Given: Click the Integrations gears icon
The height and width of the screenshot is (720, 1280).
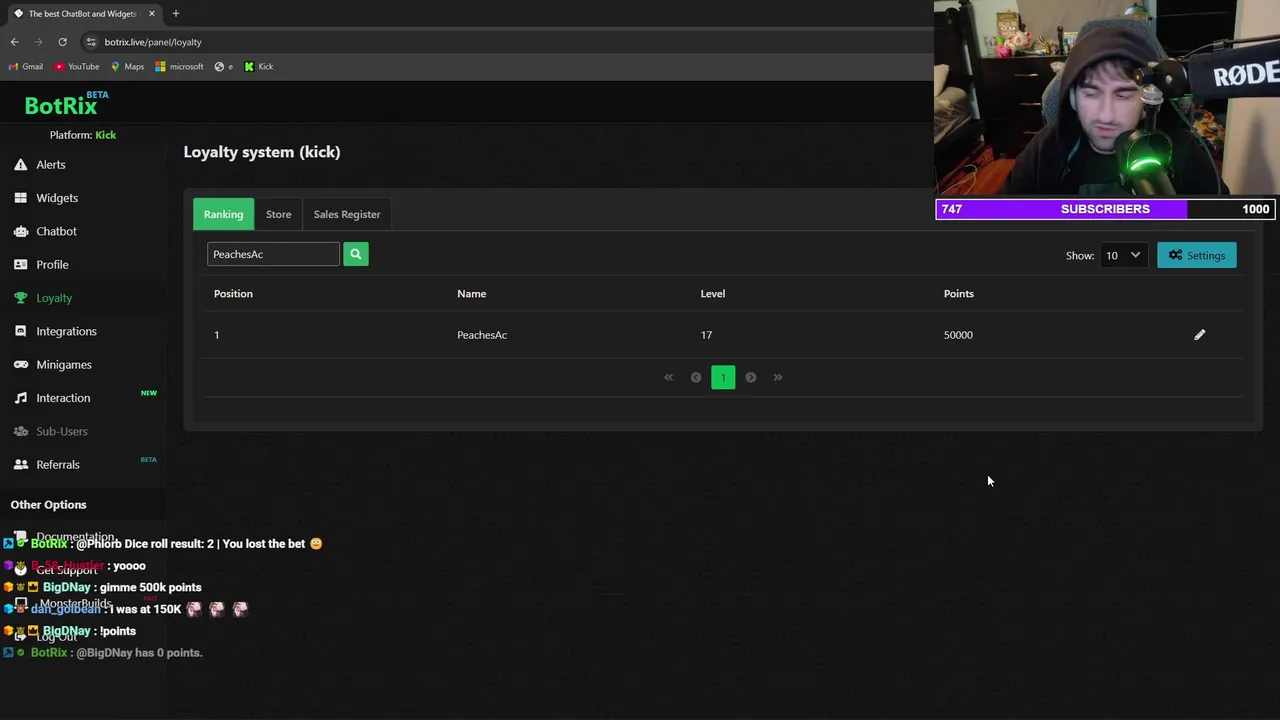Looking at the screenshot, I should (x=20, y=331).
